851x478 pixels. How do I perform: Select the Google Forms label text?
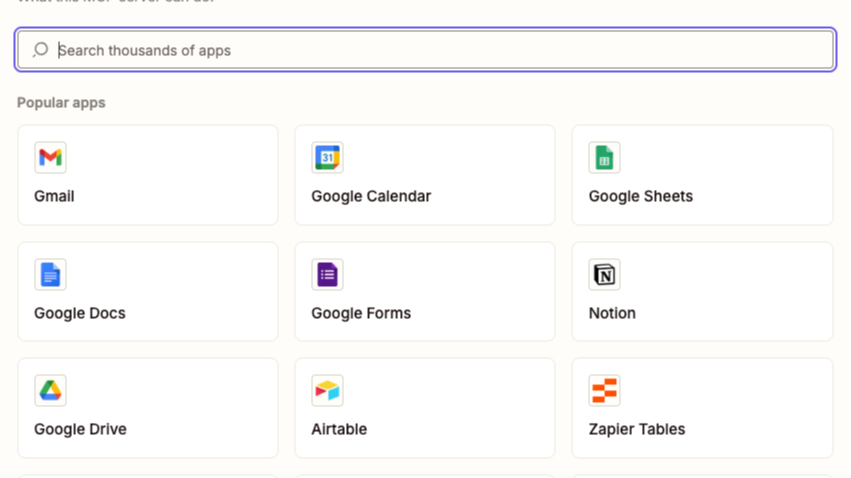coord(361,313)
